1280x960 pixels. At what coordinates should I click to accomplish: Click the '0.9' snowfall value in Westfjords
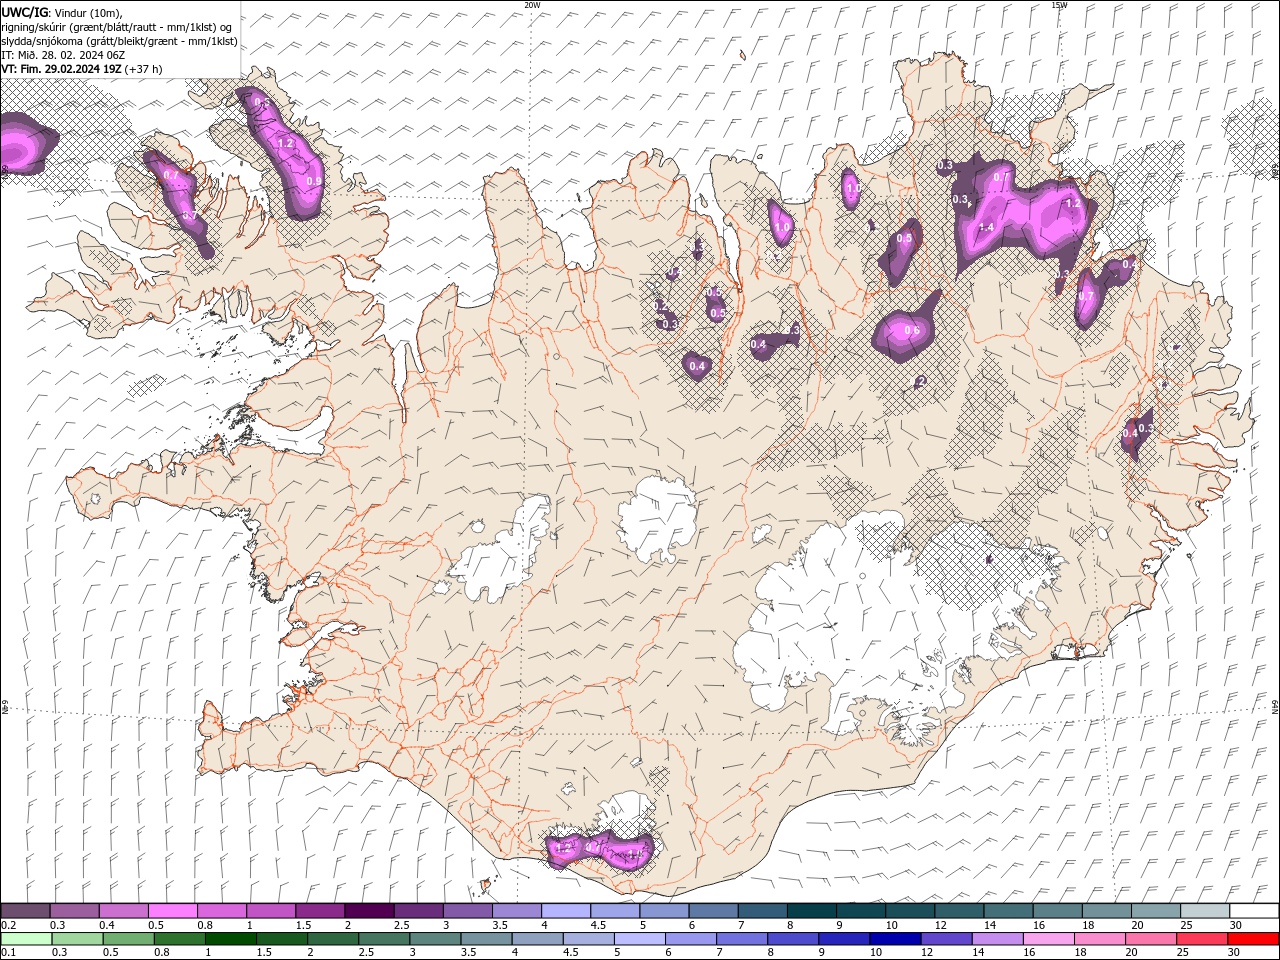point(314,181)
